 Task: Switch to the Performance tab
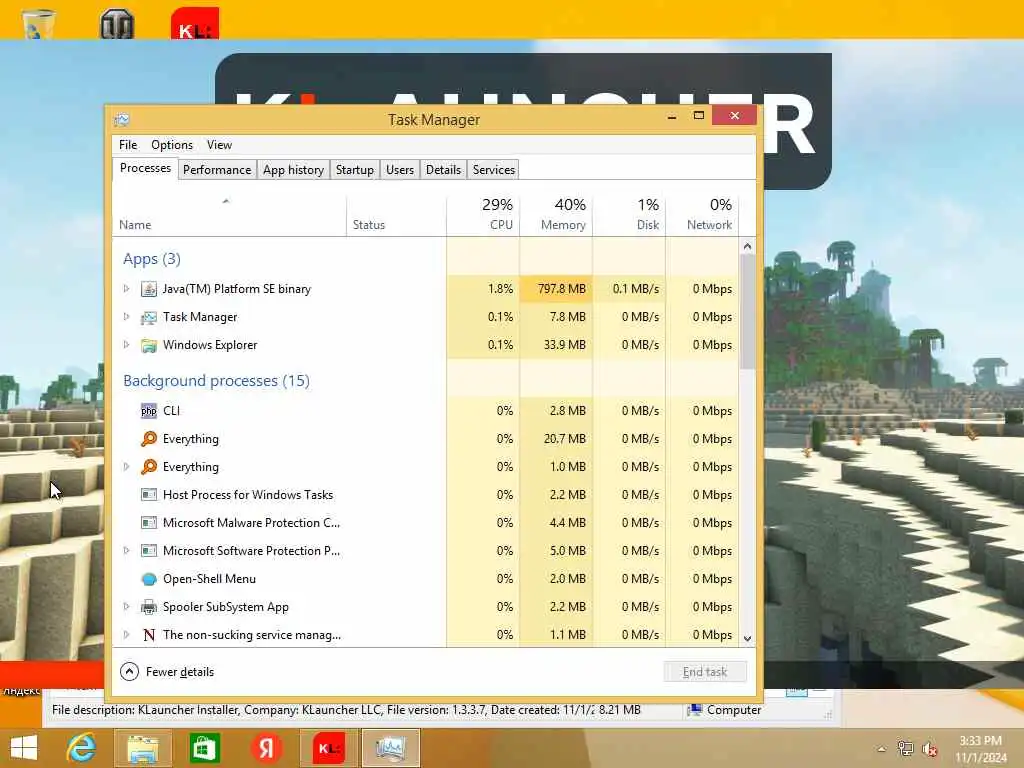click(x=217, y=170)
